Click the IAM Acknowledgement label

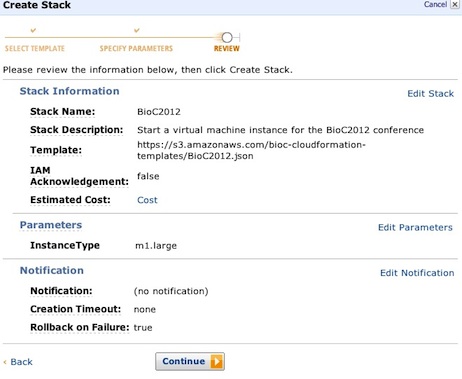(79, 176)
